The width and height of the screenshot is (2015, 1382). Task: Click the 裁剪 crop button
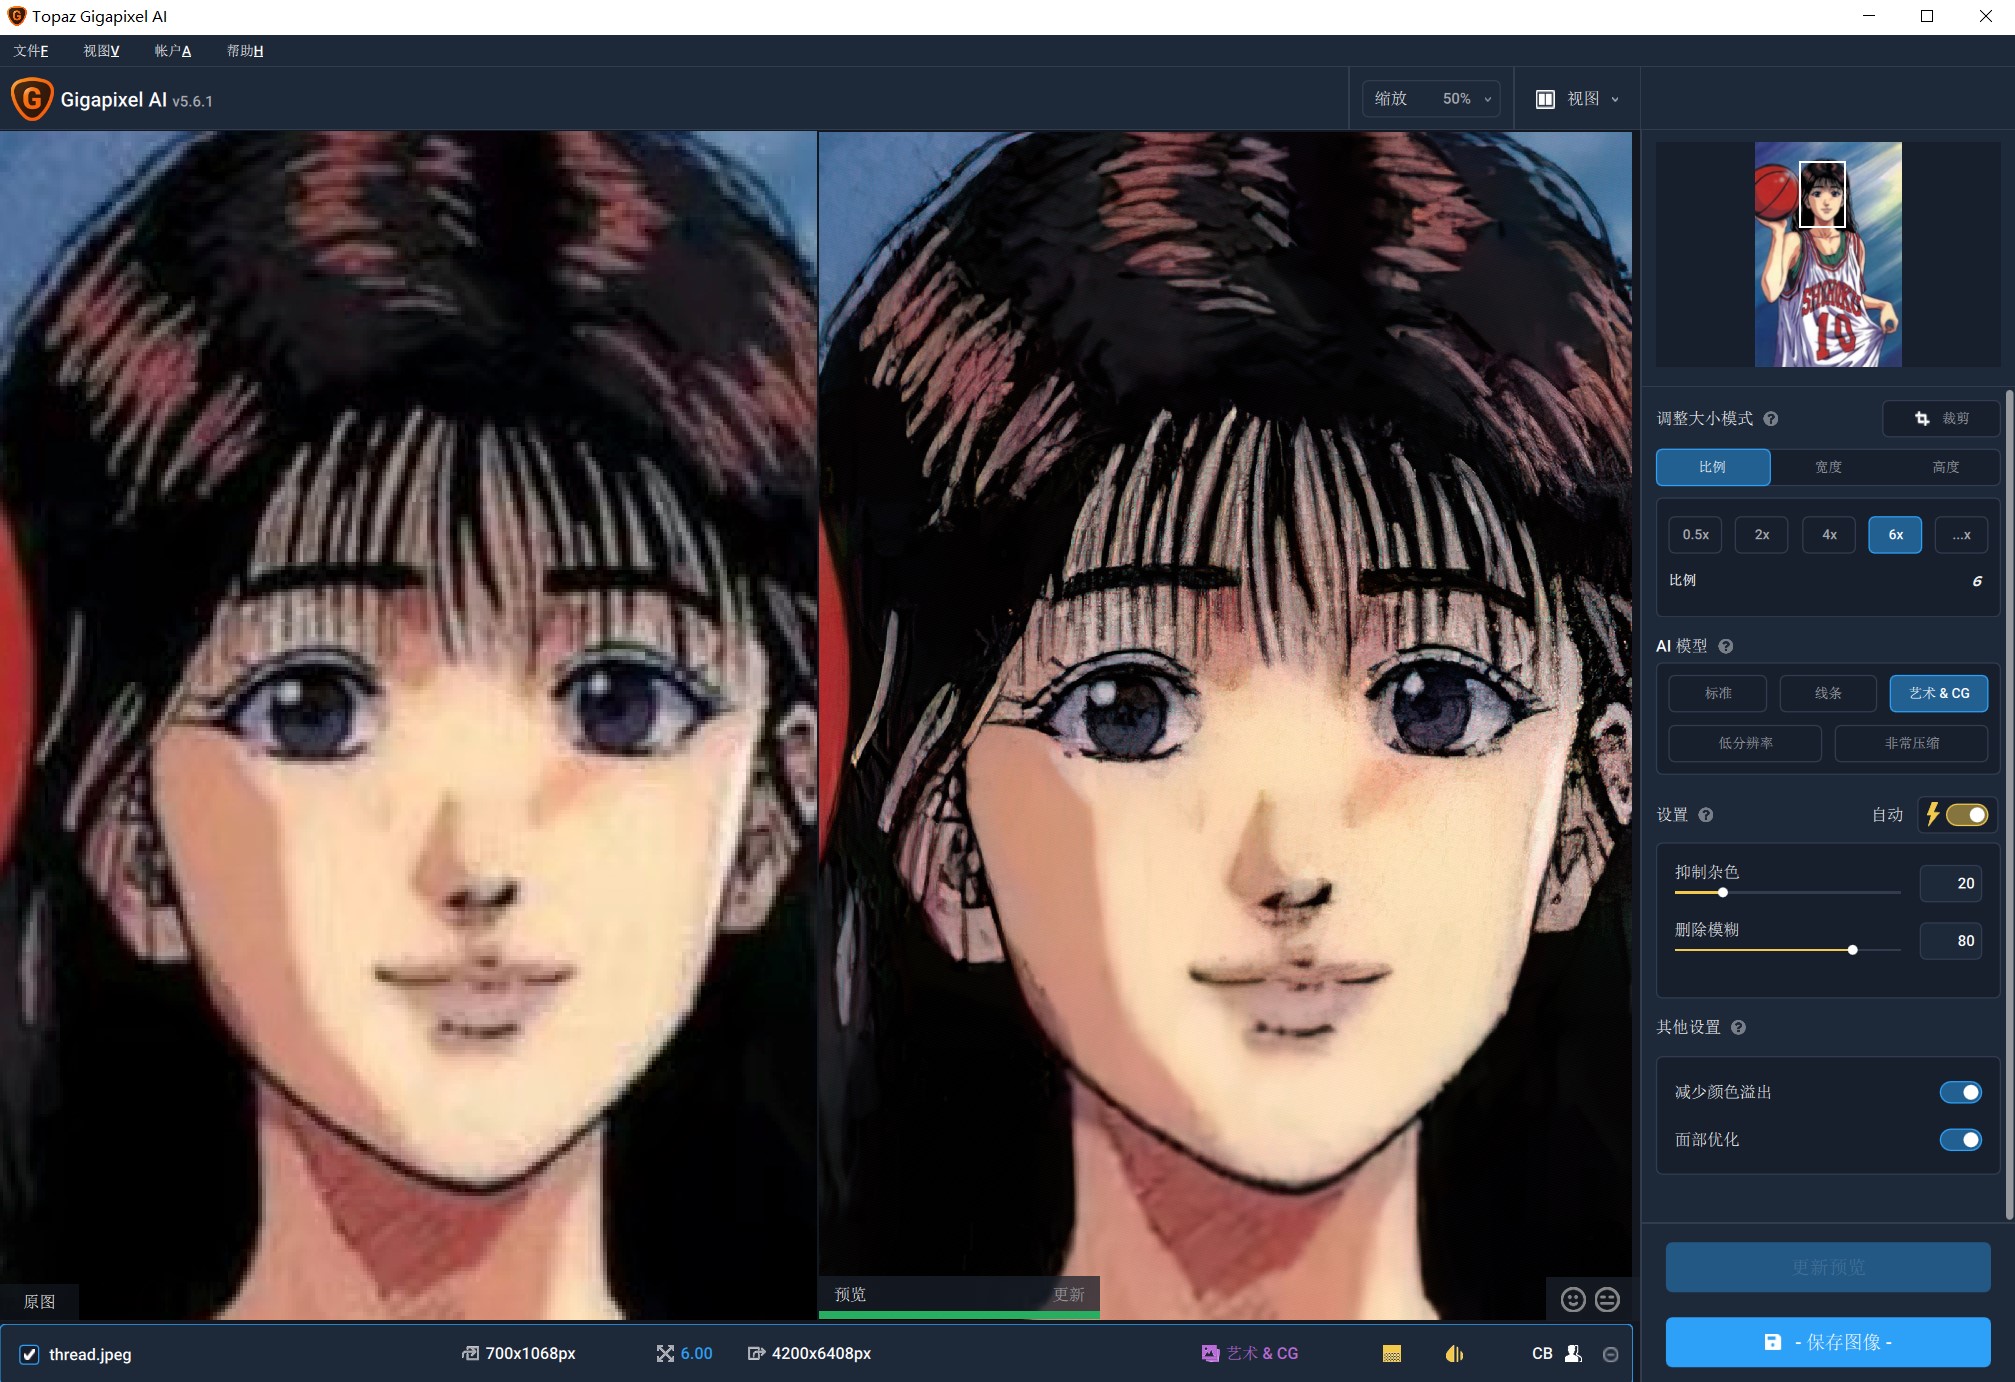tap(1941, 418)
